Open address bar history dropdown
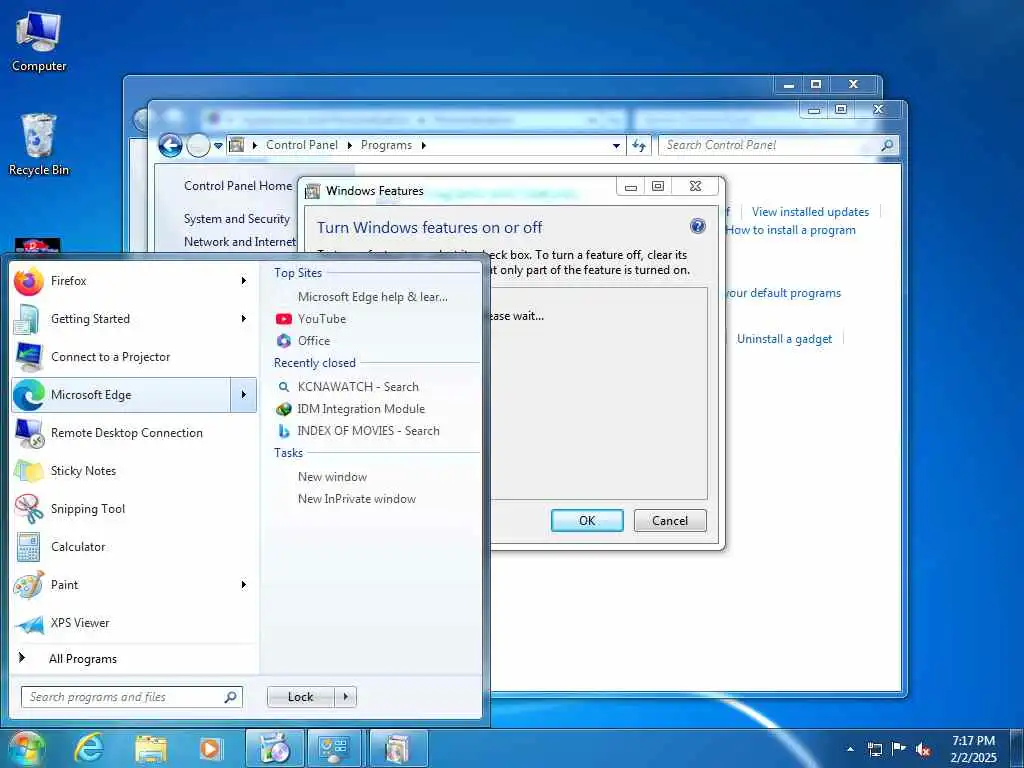Image resolution: width=1024 pixels, height=768 pixels. point(616,146)
